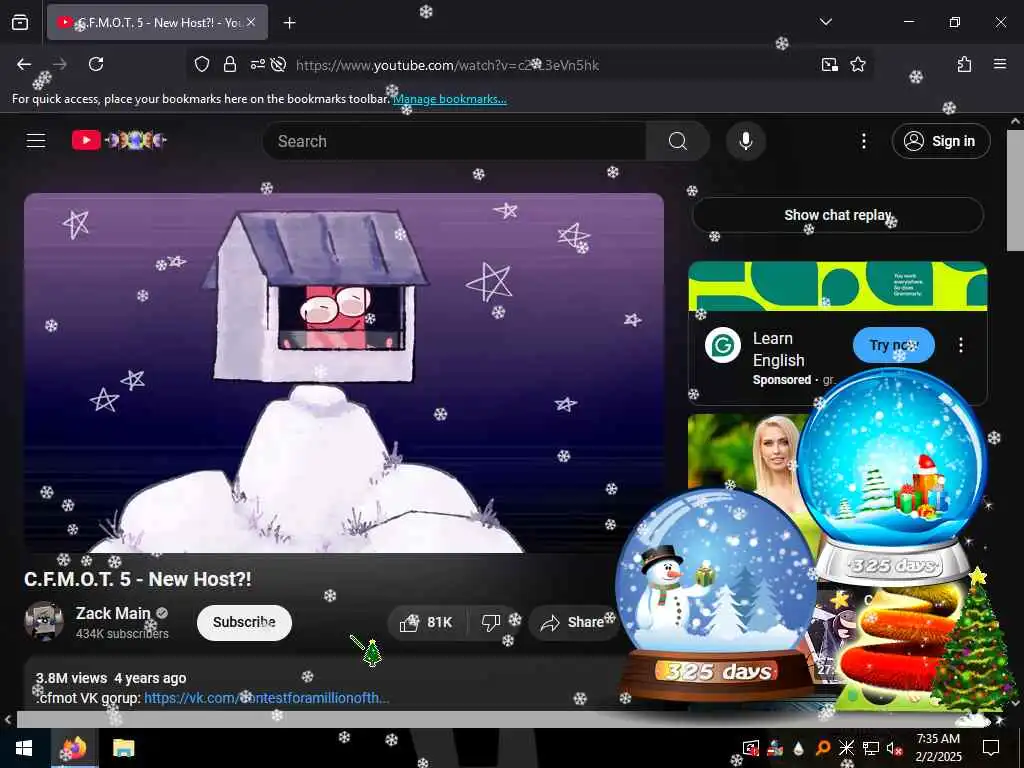Go to YouTube home via the logo
The image size is (1024, 768).
pos(119,140)
